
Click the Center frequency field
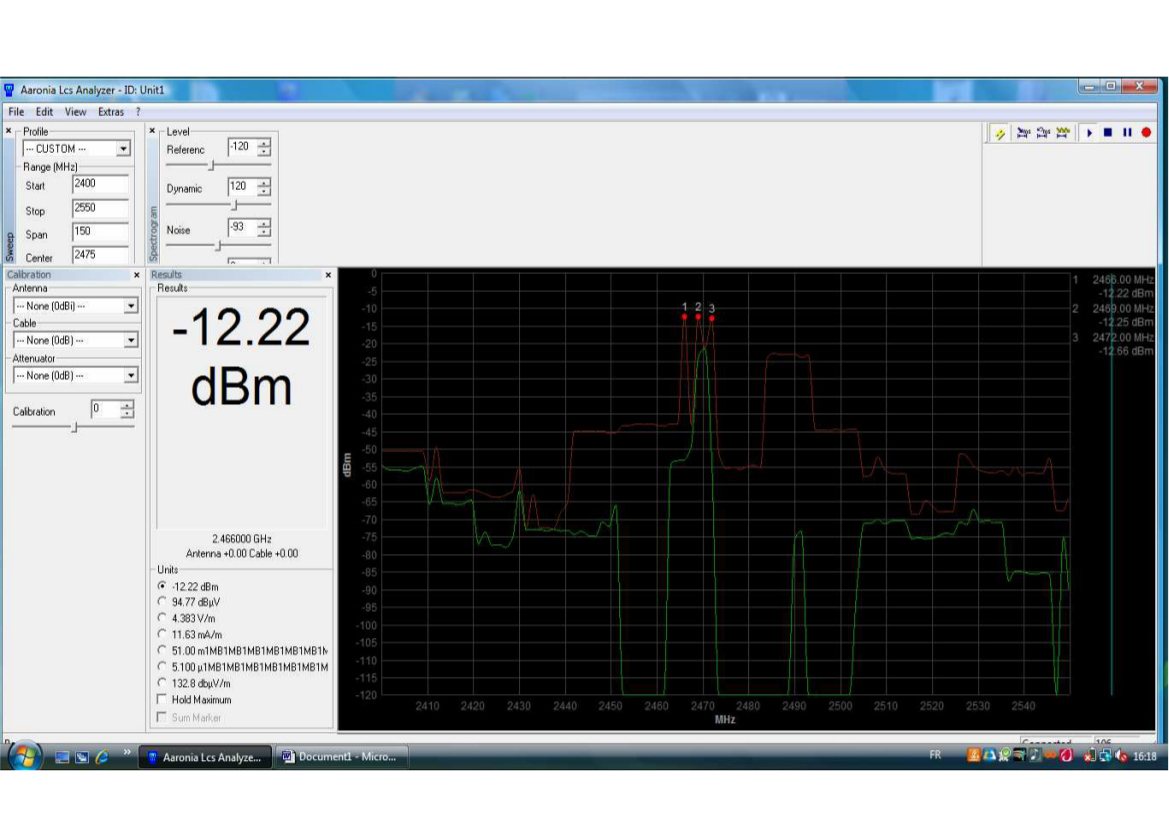100,255
